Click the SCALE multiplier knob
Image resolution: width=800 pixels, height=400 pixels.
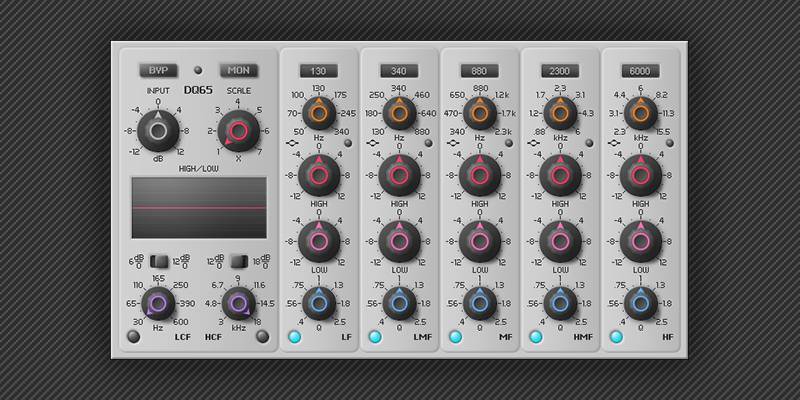(x=238, y=131)
